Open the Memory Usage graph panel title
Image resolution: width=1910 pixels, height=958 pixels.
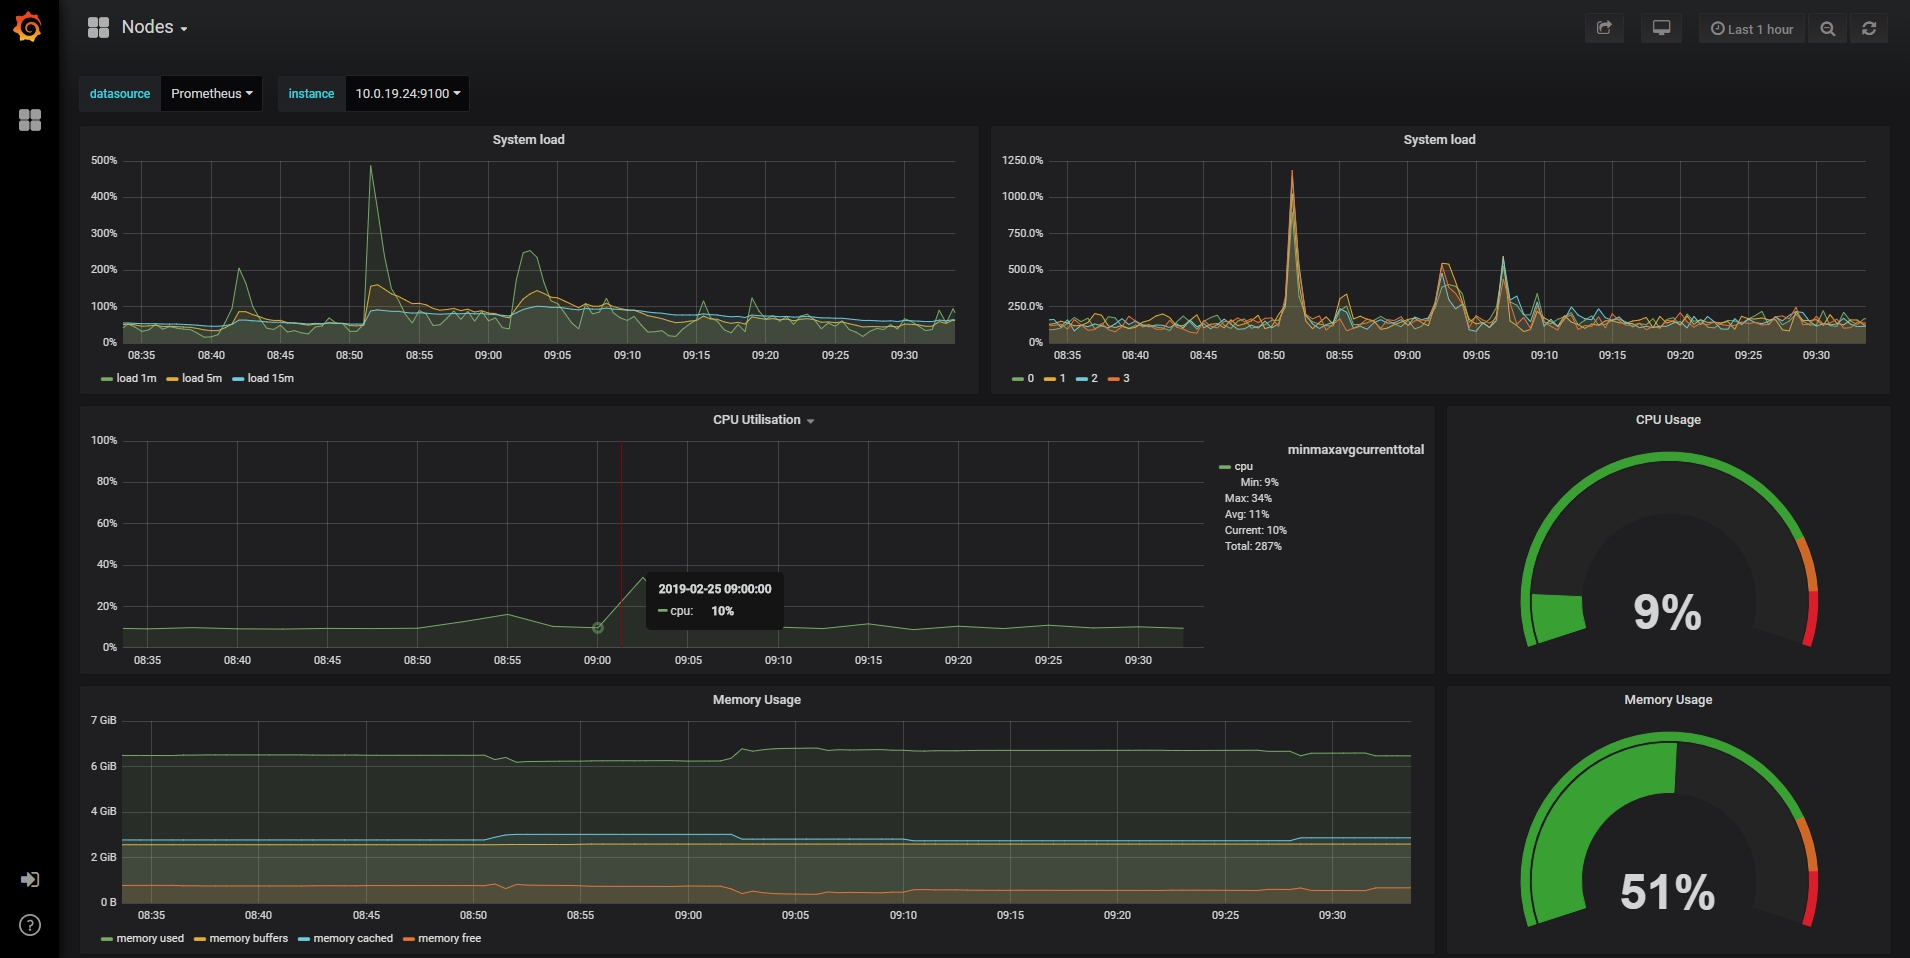(x=756, y=700)
